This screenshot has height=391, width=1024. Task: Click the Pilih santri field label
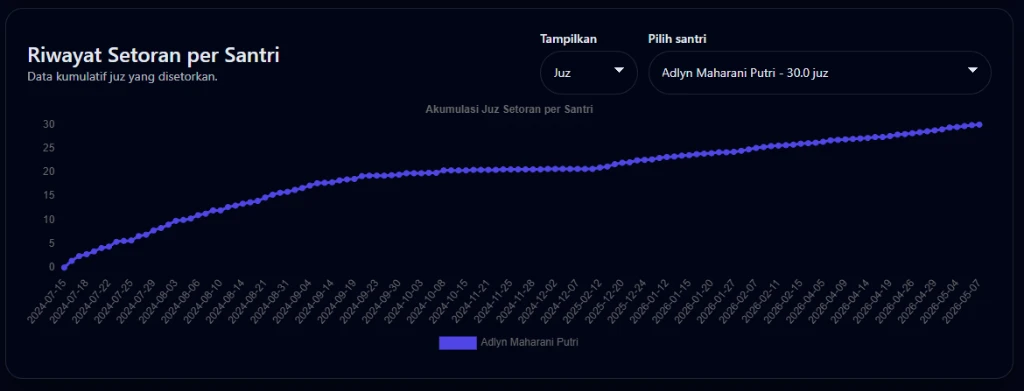(x=677, y=39)
